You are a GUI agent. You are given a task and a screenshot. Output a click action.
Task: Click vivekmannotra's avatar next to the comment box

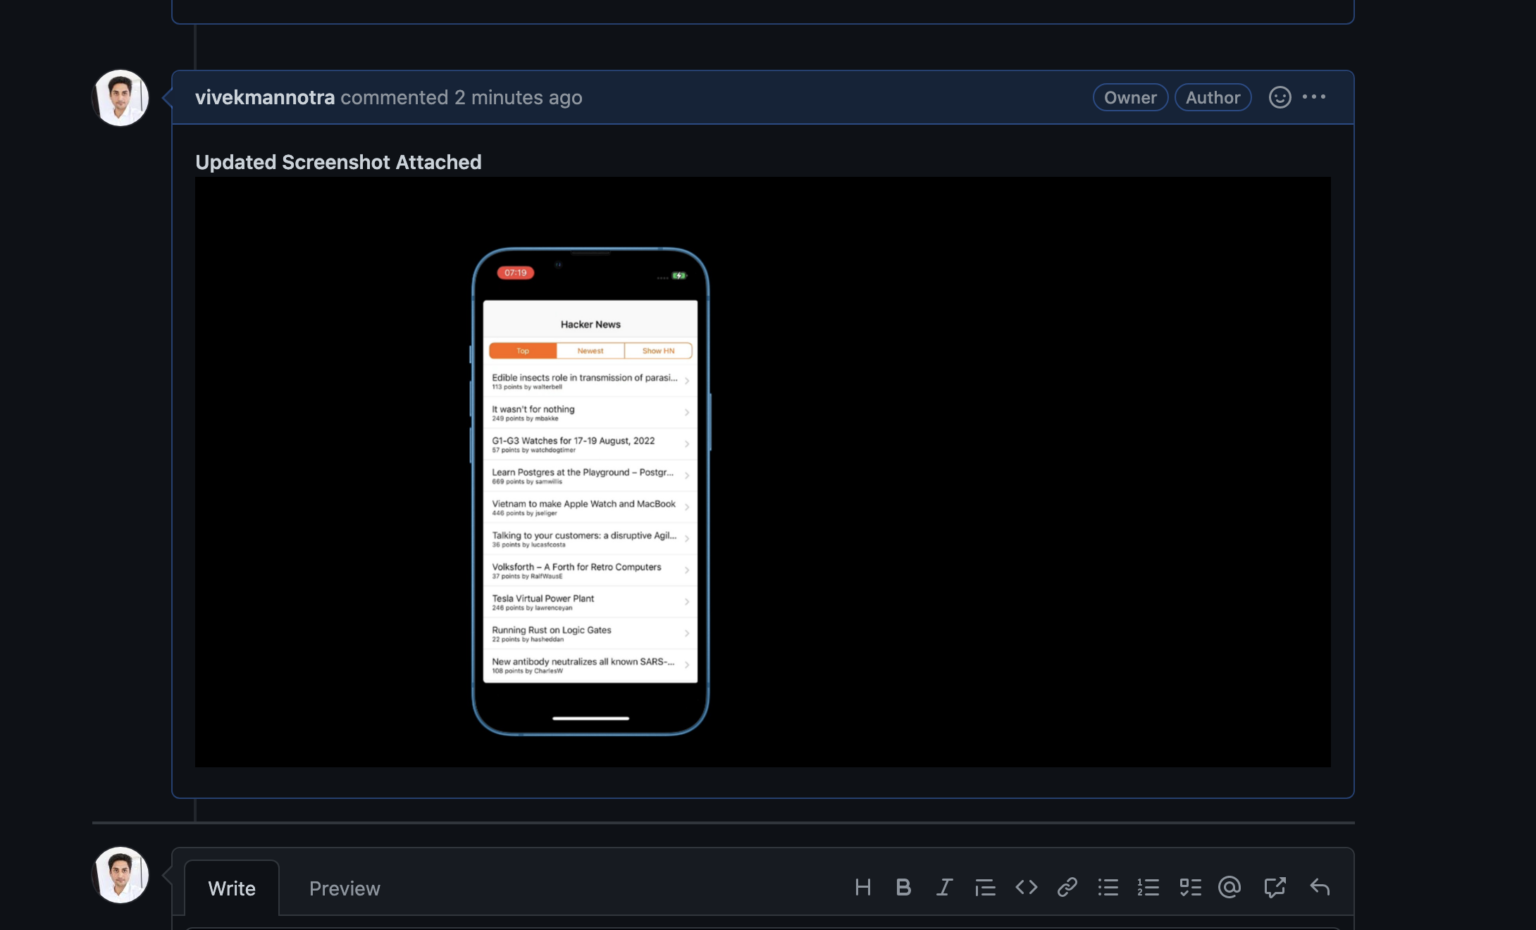pyautogui.click(x=120, y=875)
